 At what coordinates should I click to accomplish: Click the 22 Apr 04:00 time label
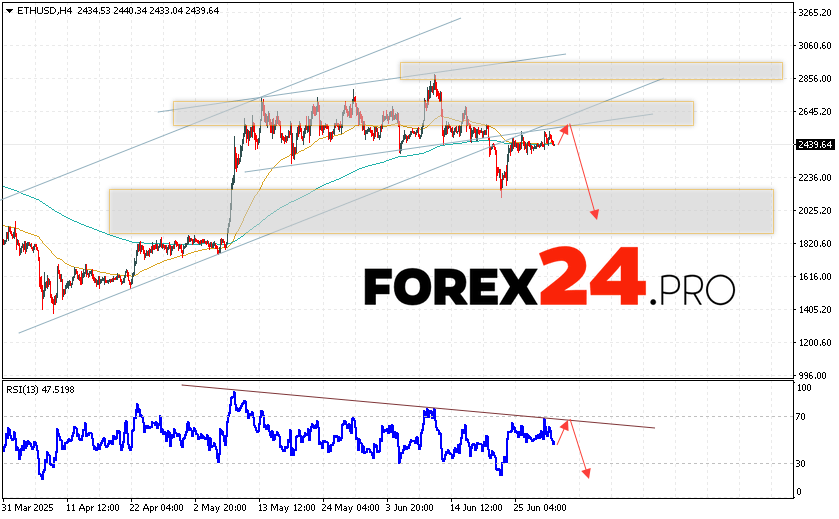[157, 507]
